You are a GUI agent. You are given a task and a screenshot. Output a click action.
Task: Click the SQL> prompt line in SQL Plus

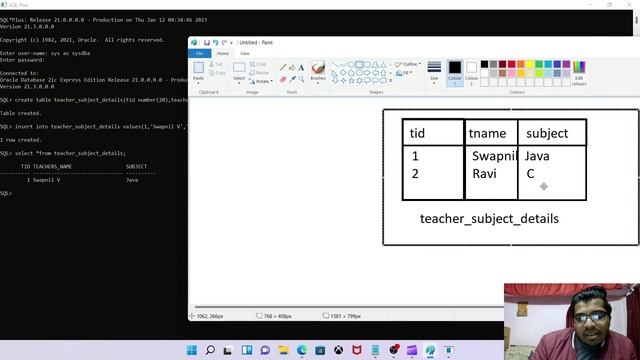[6, 193]
